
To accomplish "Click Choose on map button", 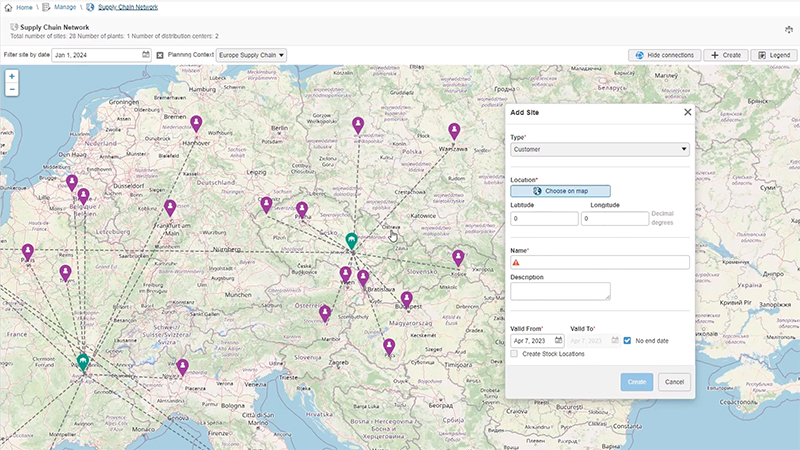I will pyautogui.click(x=560, y=191).
